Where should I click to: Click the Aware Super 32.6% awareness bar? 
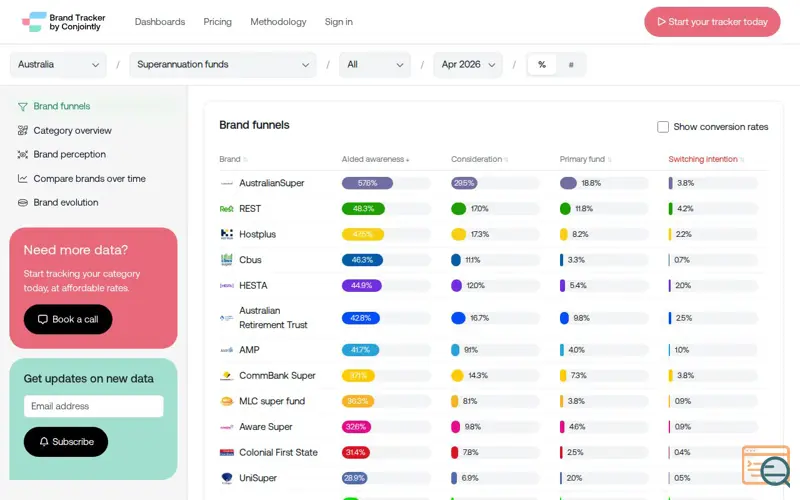[356, 427]
